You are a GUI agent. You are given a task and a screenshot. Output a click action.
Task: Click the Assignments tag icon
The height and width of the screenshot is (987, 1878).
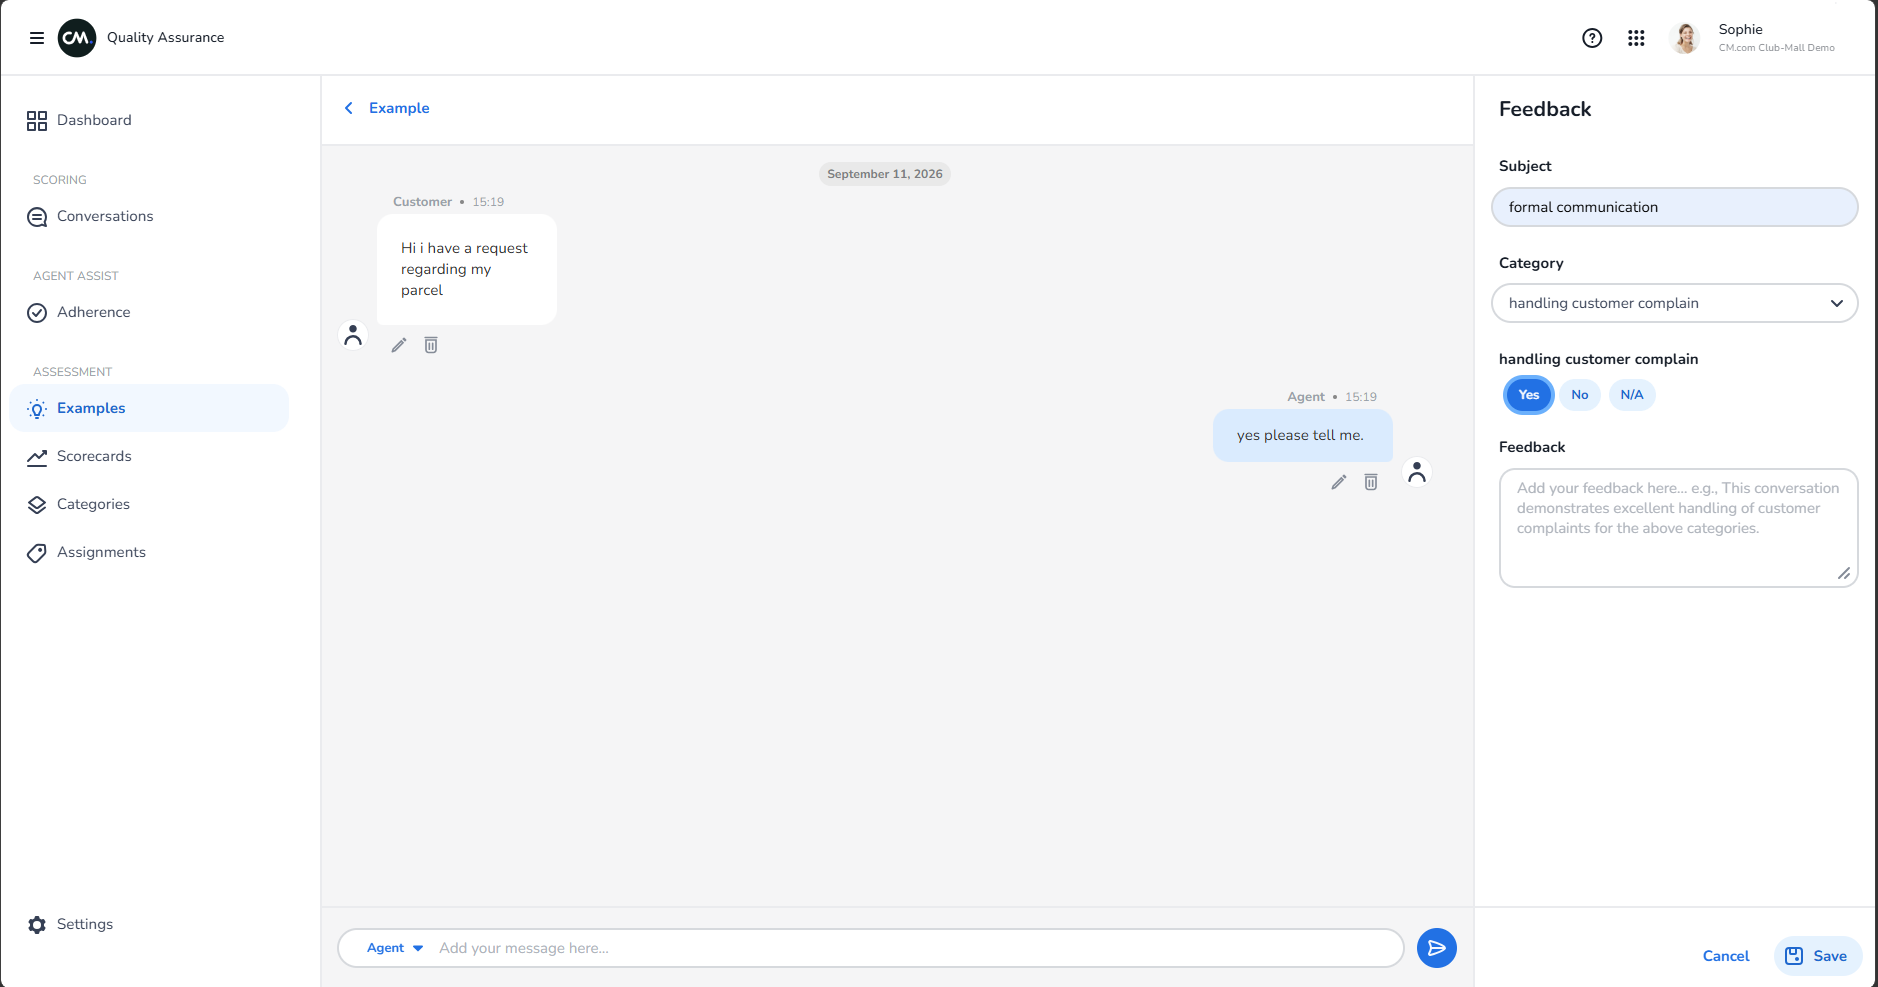point(37,553)
